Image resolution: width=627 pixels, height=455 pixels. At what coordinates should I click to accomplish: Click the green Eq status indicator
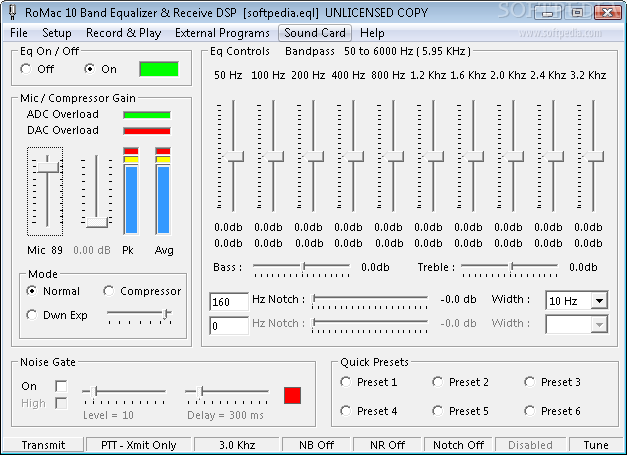tap(158, 70)
